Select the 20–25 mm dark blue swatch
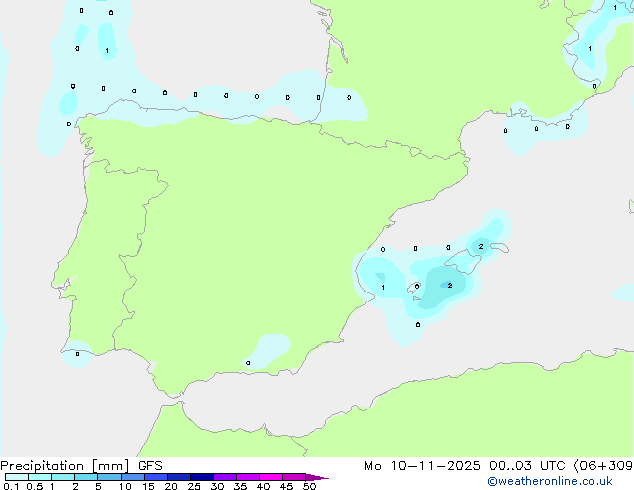This screenshot has width=634, height=490. (x=179, y=477)
